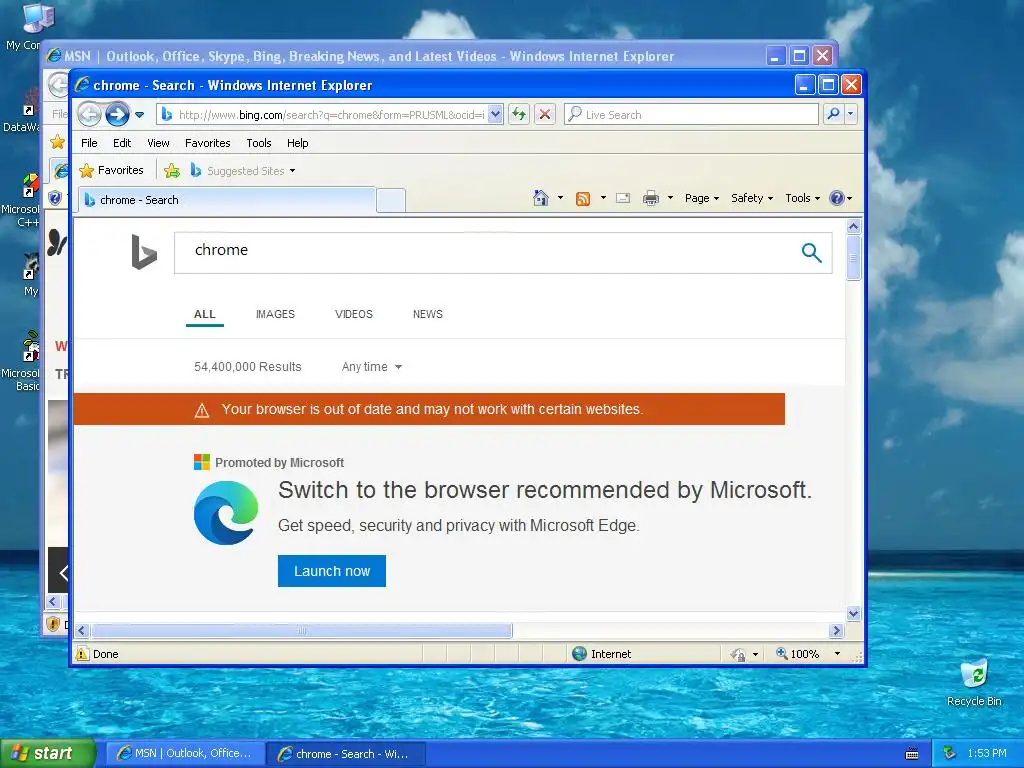The width and height of the screenshot is (1024, 768).
Task: Click the Read Mail envelope icon
Action: (x=623, y=198)
